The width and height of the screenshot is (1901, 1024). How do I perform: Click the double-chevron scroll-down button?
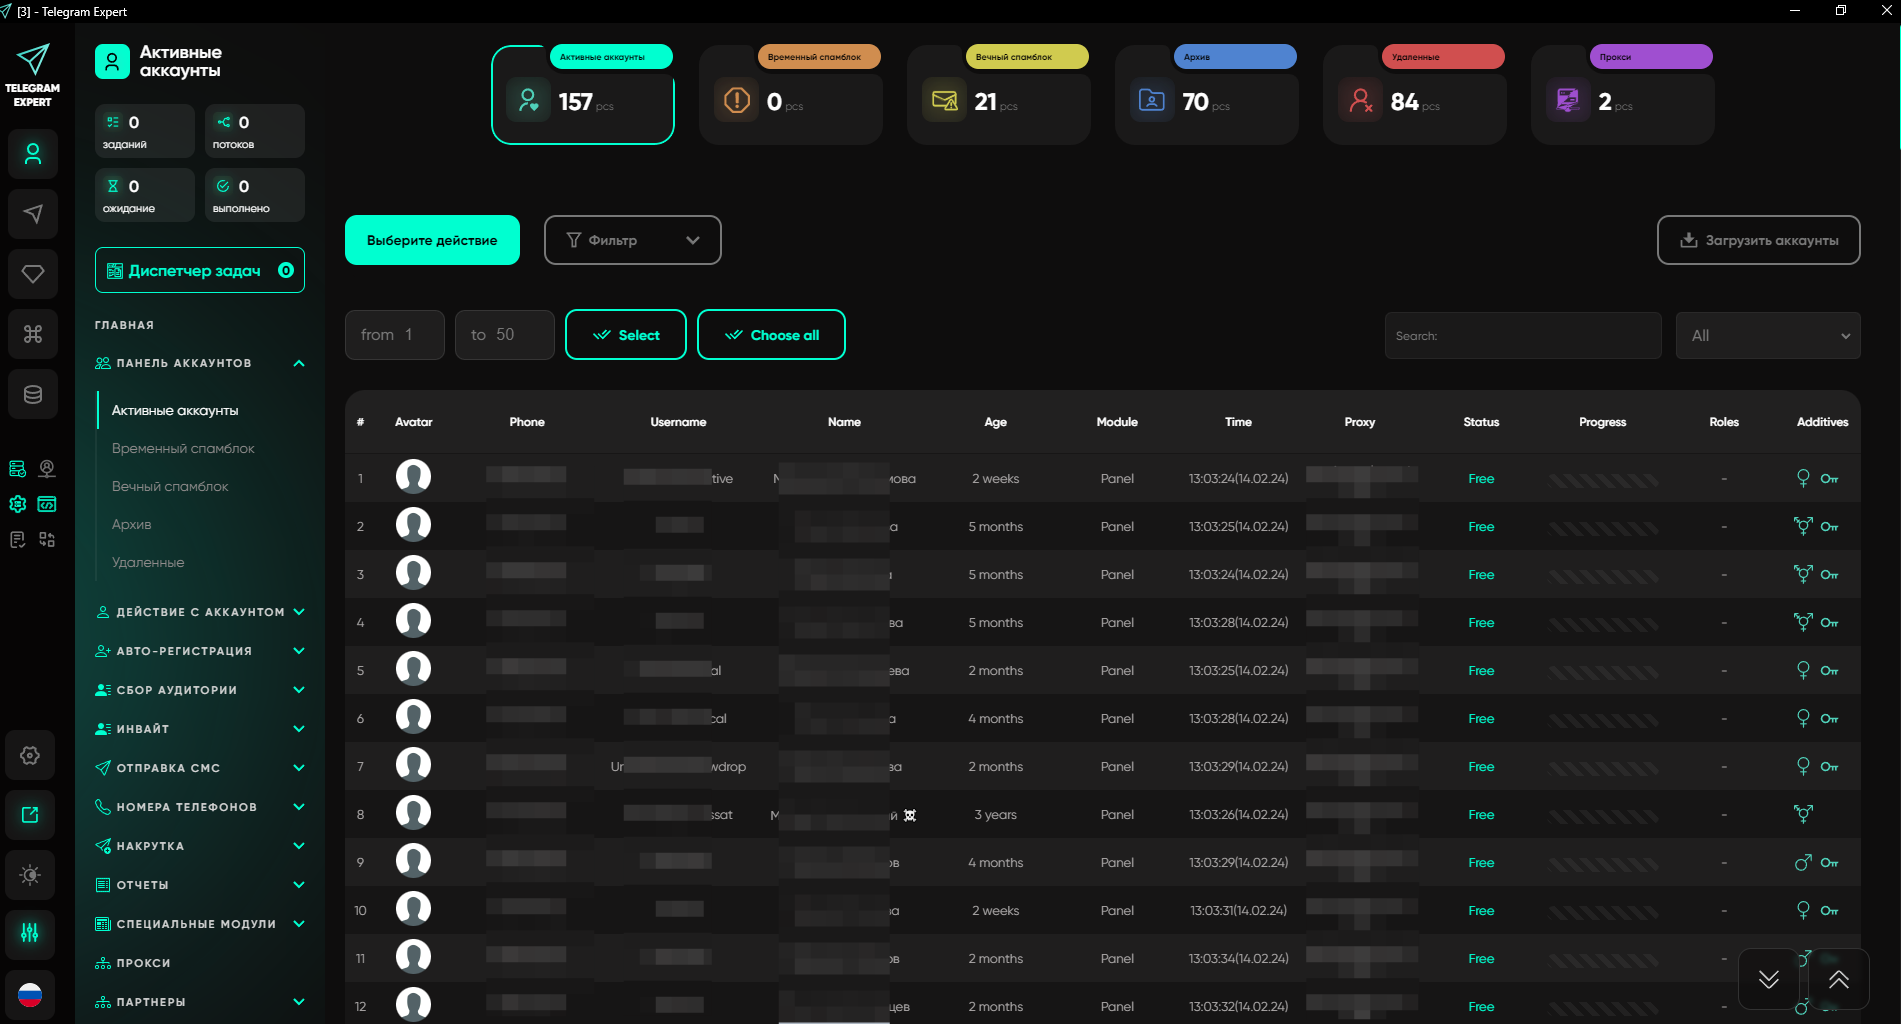coord(1768,979)
